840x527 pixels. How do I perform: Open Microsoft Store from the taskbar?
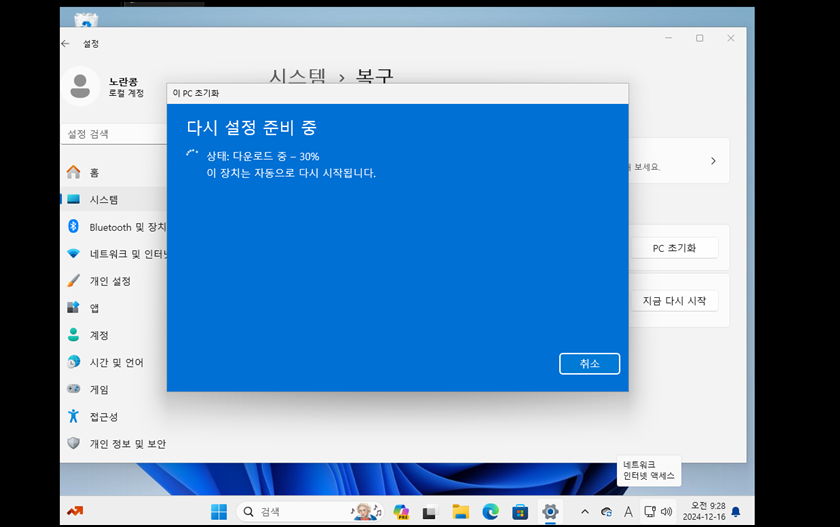(x=520, y=512)
